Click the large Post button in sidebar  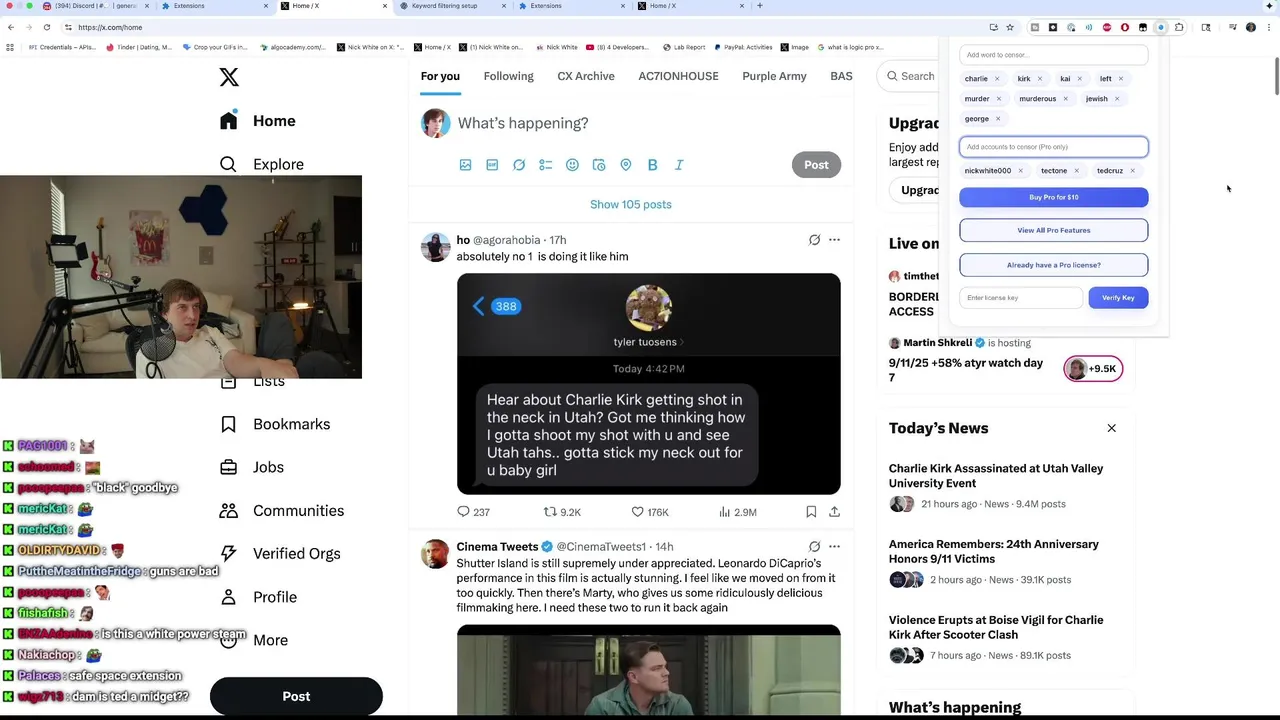tap(296, 696)
